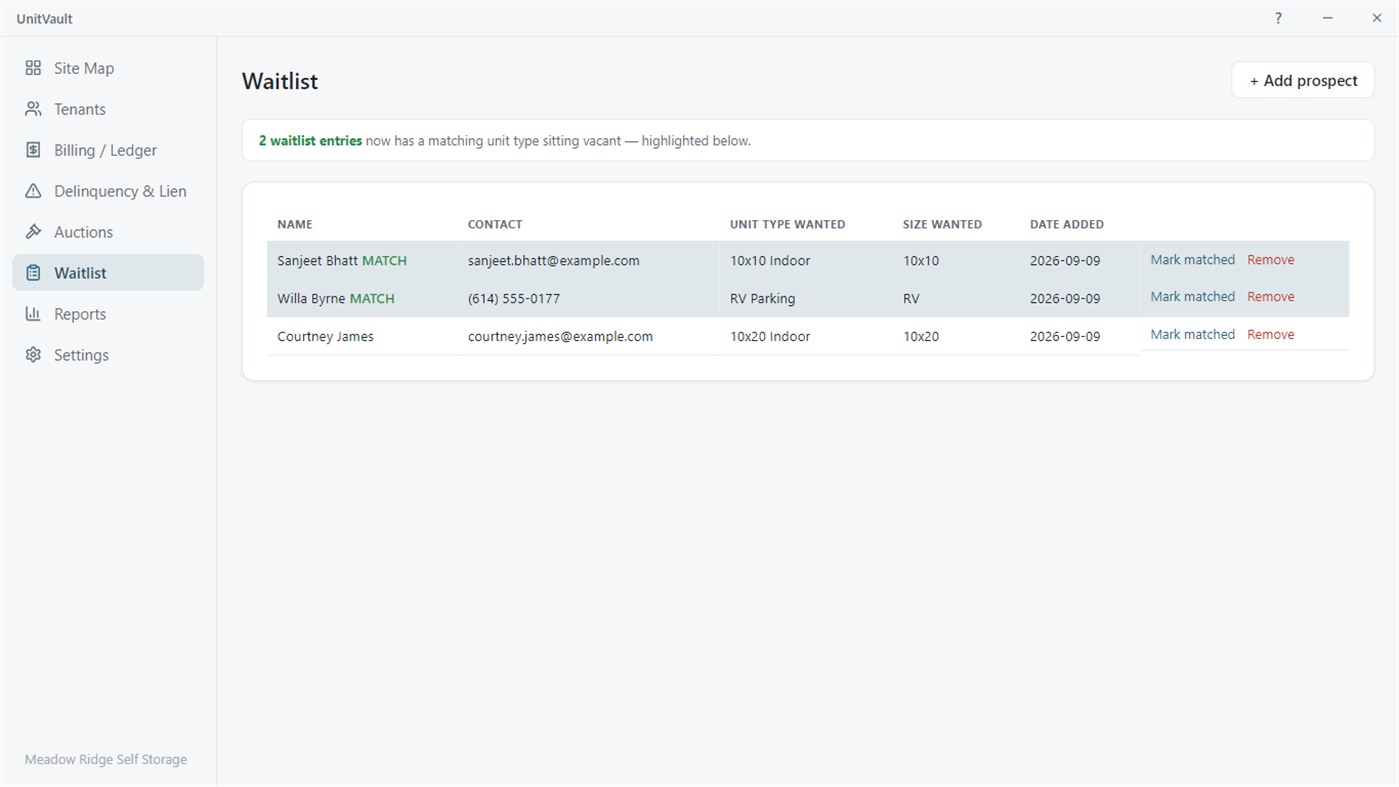Click the Waitlist clipboard icon

coord(33,273)
